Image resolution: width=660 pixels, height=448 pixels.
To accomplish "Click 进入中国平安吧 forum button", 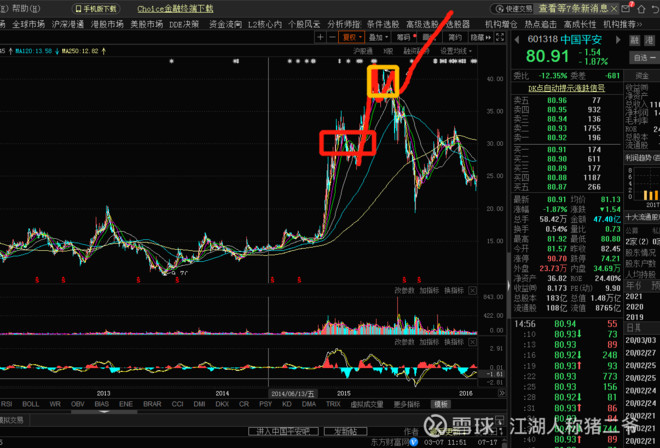I will (x=282, y=431).
